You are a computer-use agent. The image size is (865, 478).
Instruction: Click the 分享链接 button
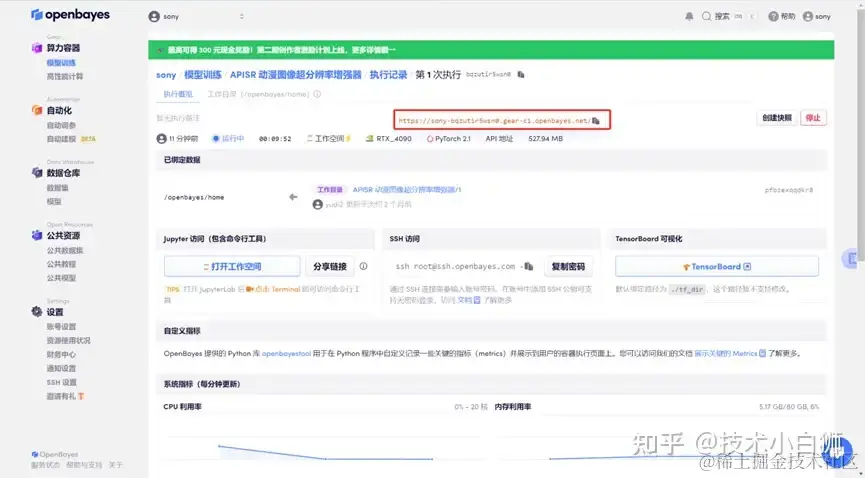[329, 266]
